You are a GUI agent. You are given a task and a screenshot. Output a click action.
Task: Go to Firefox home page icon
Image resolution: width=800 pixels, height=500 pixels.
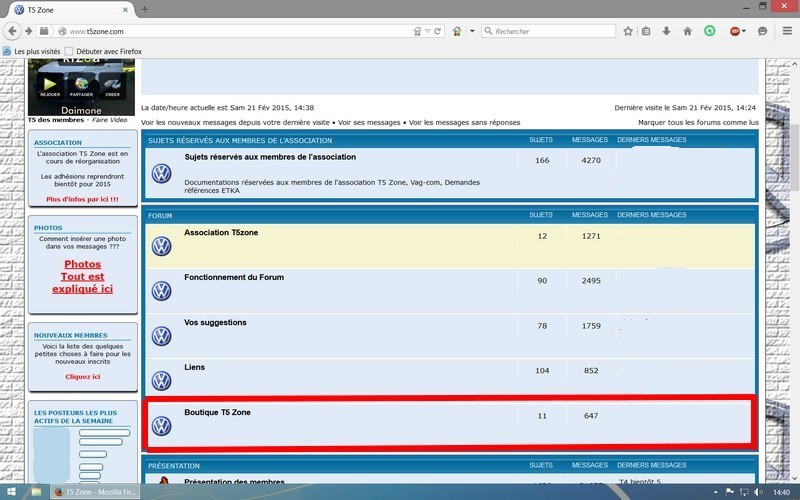pyautogui.click(x=688, y=31)
